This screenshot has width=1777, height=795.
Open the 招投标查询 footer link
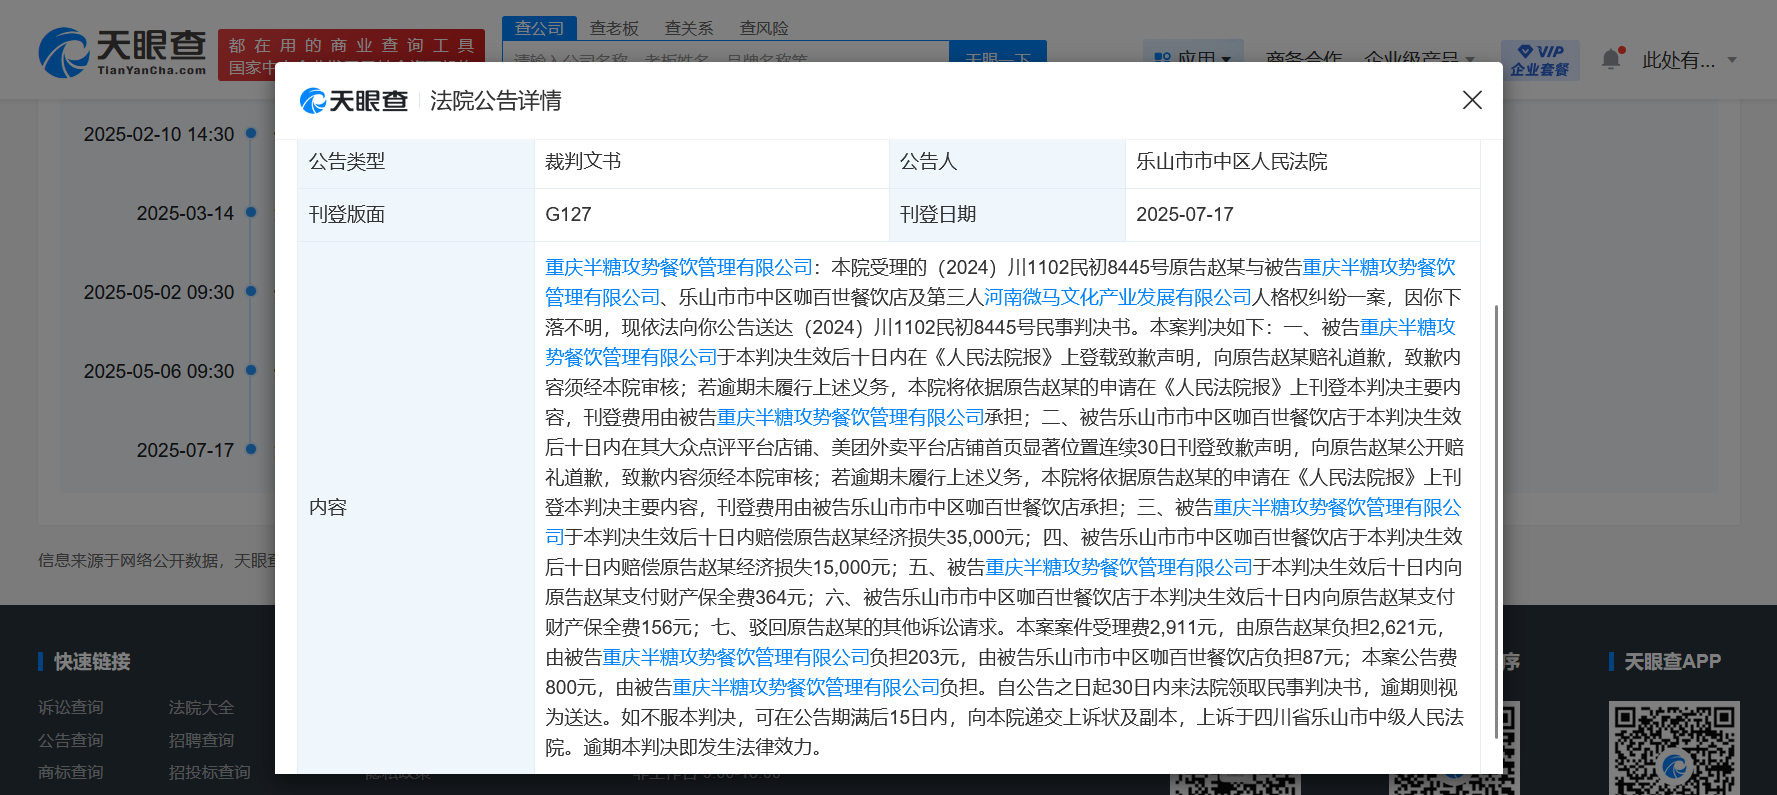coord(209,772)
